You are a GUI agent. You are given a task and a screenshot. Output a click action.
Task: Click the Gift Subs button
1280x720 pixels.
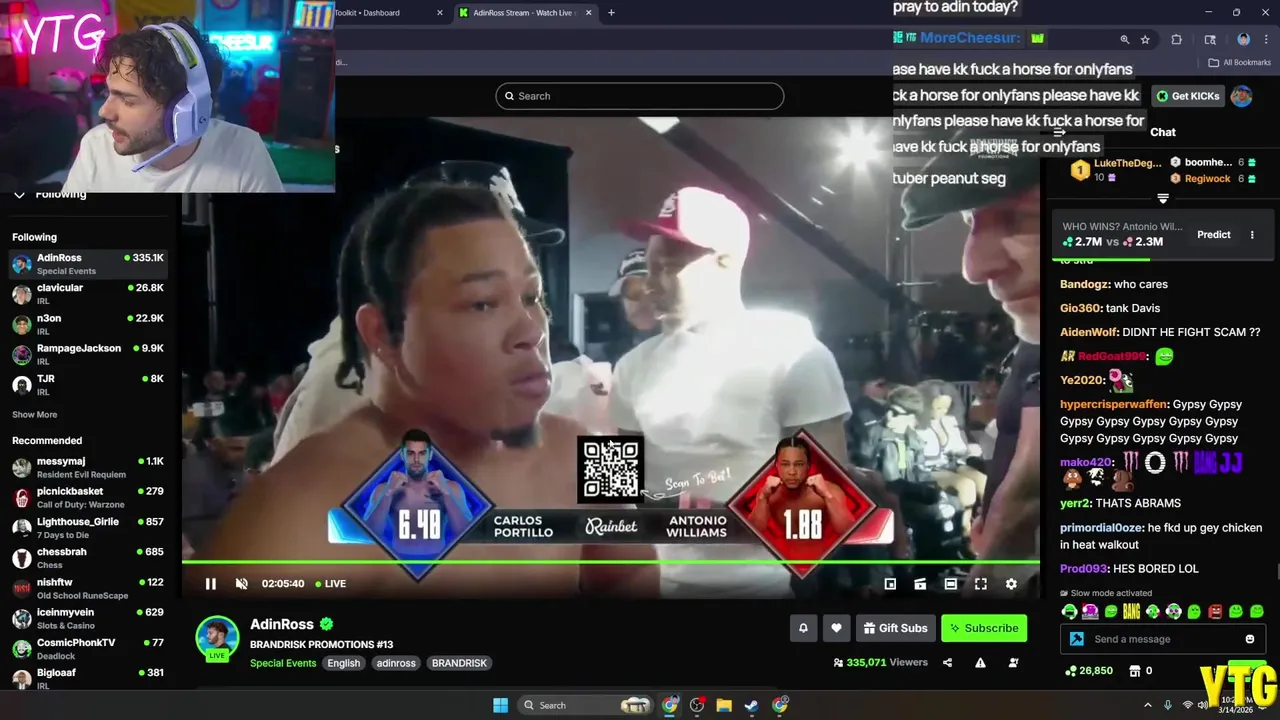click(894, 628)
